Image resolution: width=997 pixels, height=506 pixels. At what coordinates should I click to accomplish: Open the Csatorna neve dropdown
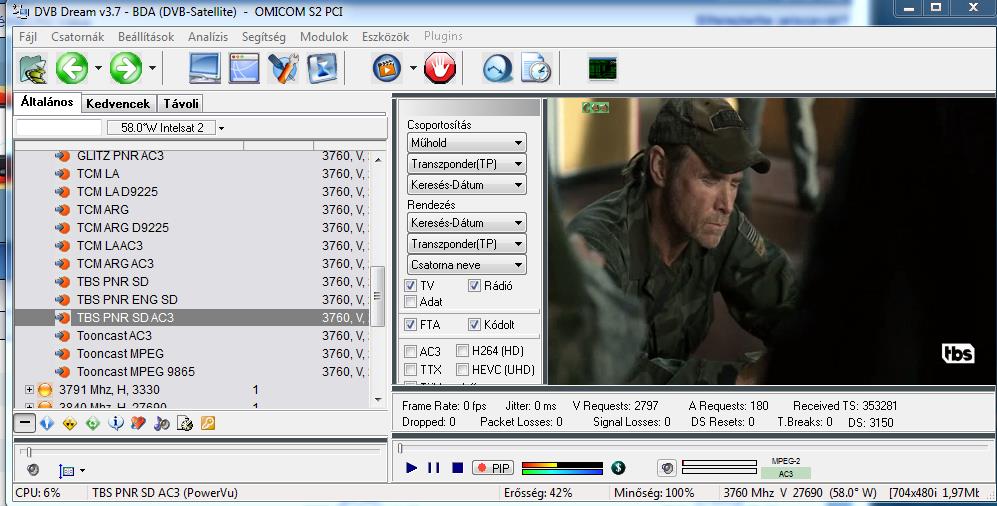[467, 264]
